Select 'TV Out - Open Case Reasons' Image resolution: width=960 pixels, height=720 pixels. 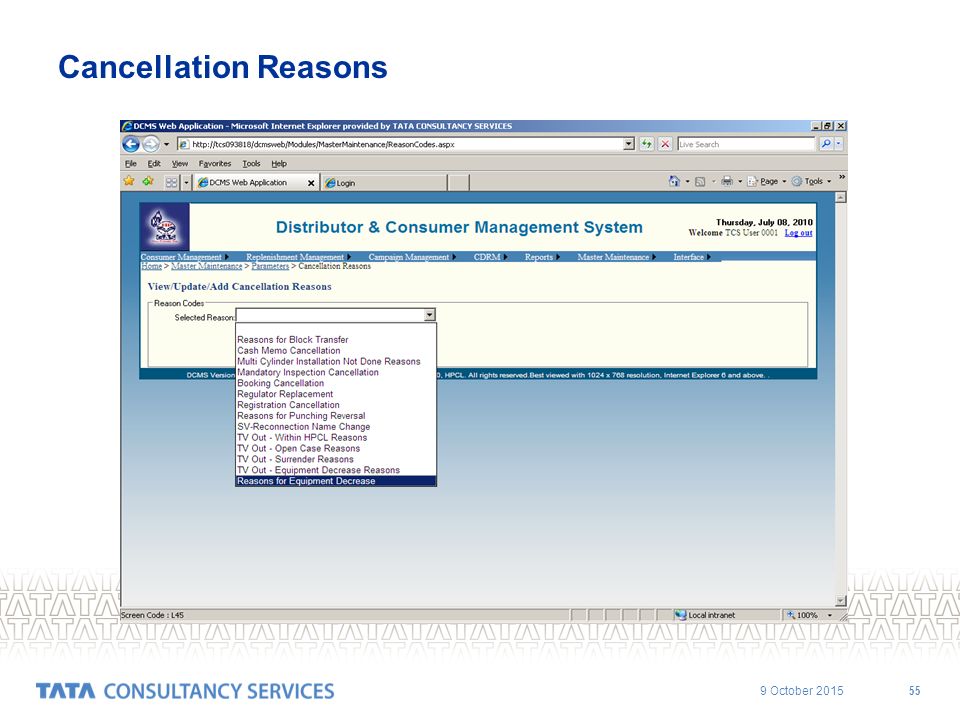336,449
